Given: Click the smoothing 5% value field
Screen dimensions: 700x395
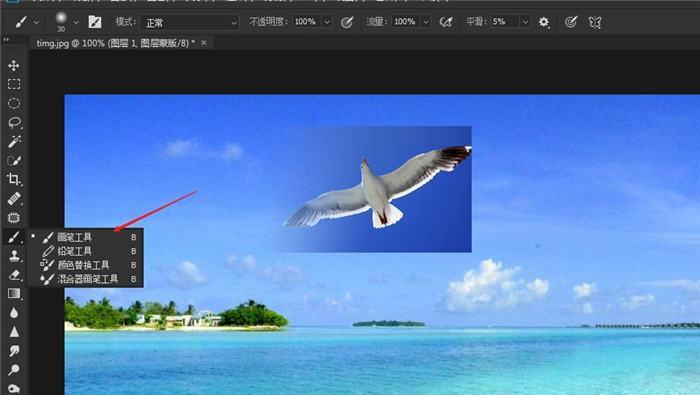Looking at the screenshot, I should (505, 21).
